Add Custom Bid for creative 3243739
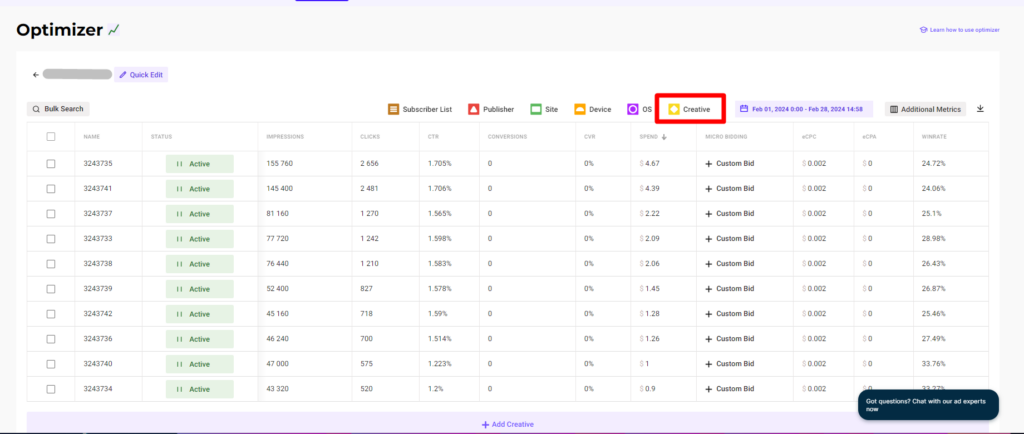The height and width of the screenshot is (434, 1024). pyautogui.click(x=729, y=289)
